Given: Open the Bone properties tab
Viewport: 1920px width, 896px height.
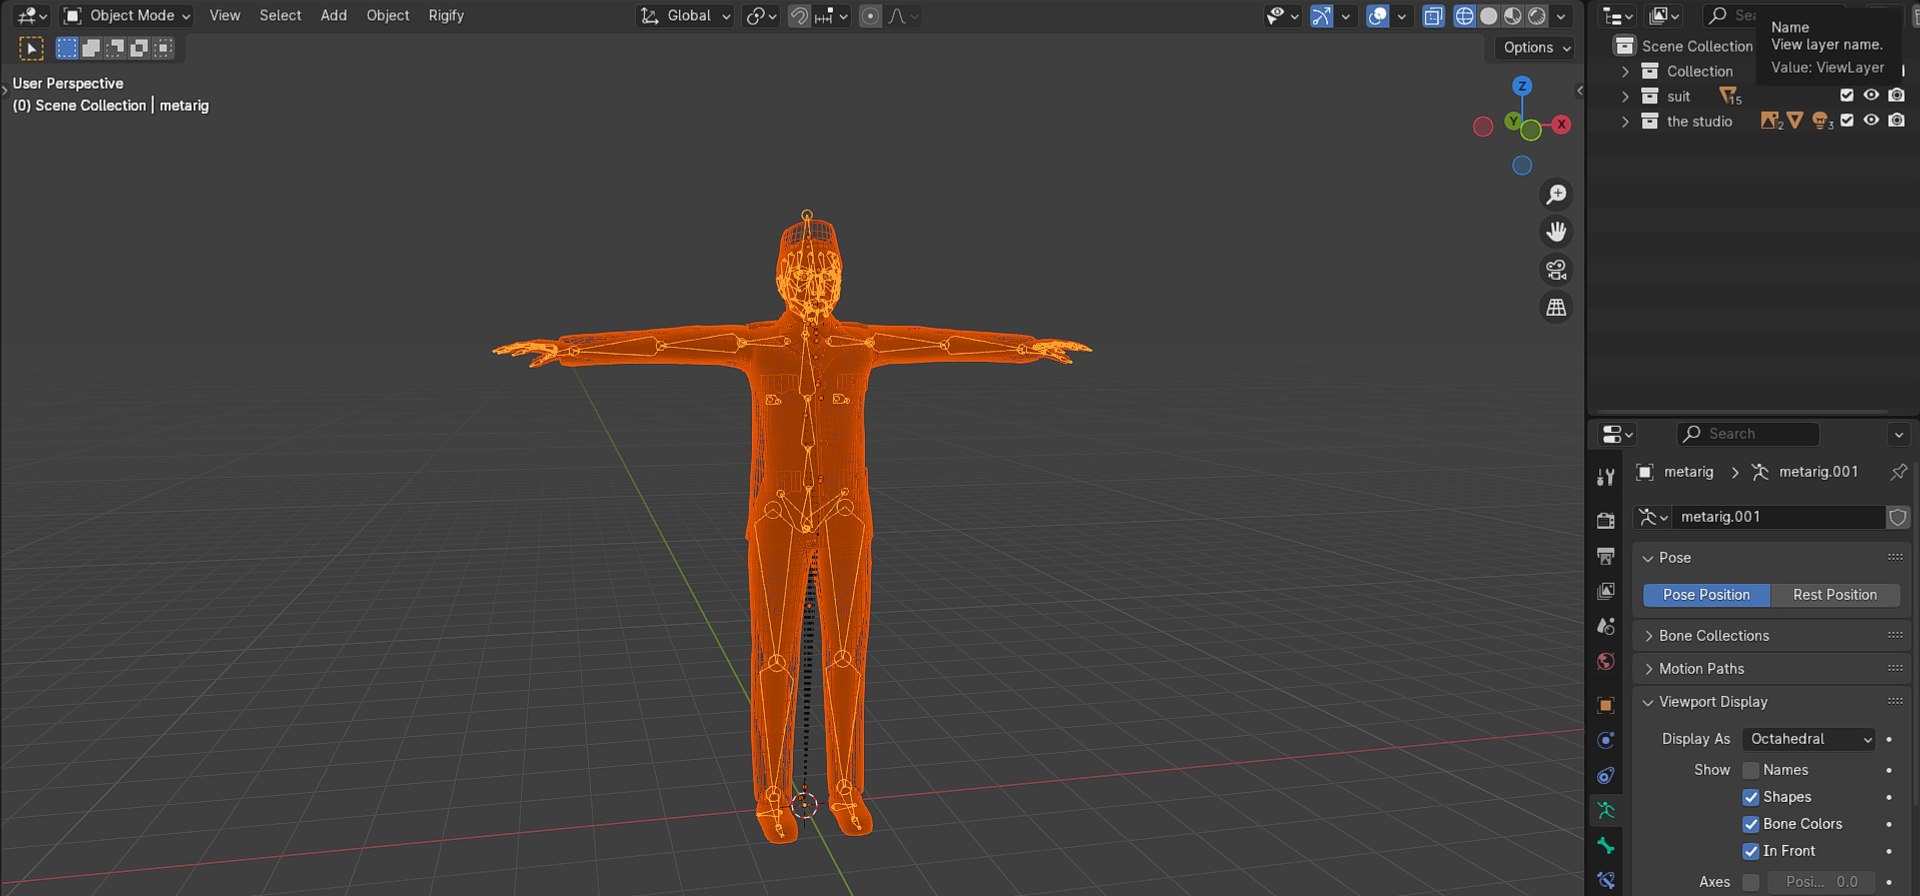Looking at the screenshot, I should coord(1606,846).
